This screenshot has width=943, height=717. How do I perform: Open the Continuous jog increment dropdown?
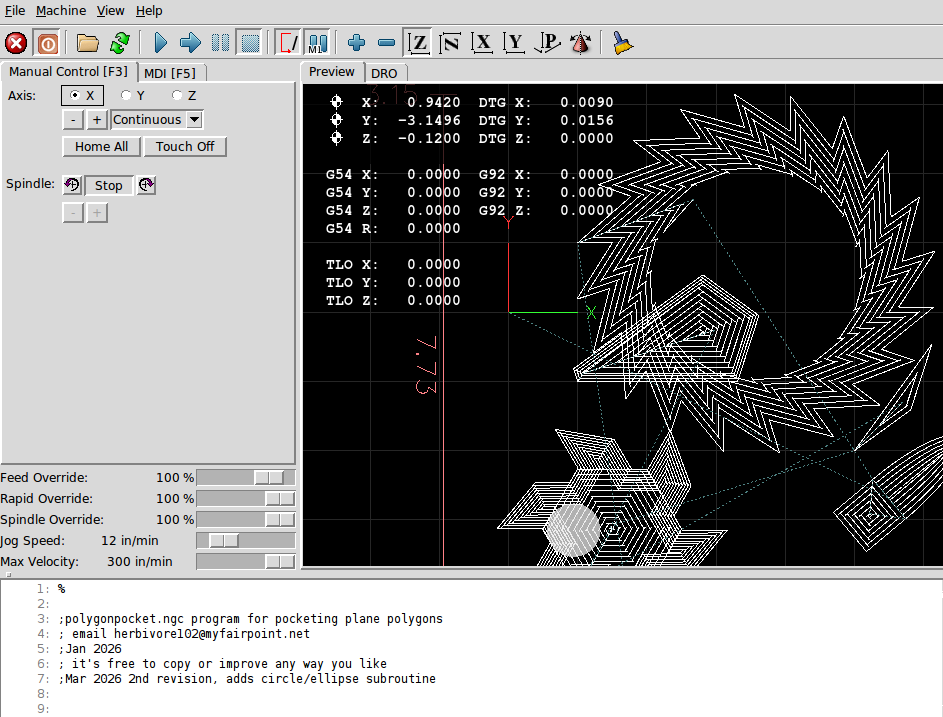[x=194, y=120]
